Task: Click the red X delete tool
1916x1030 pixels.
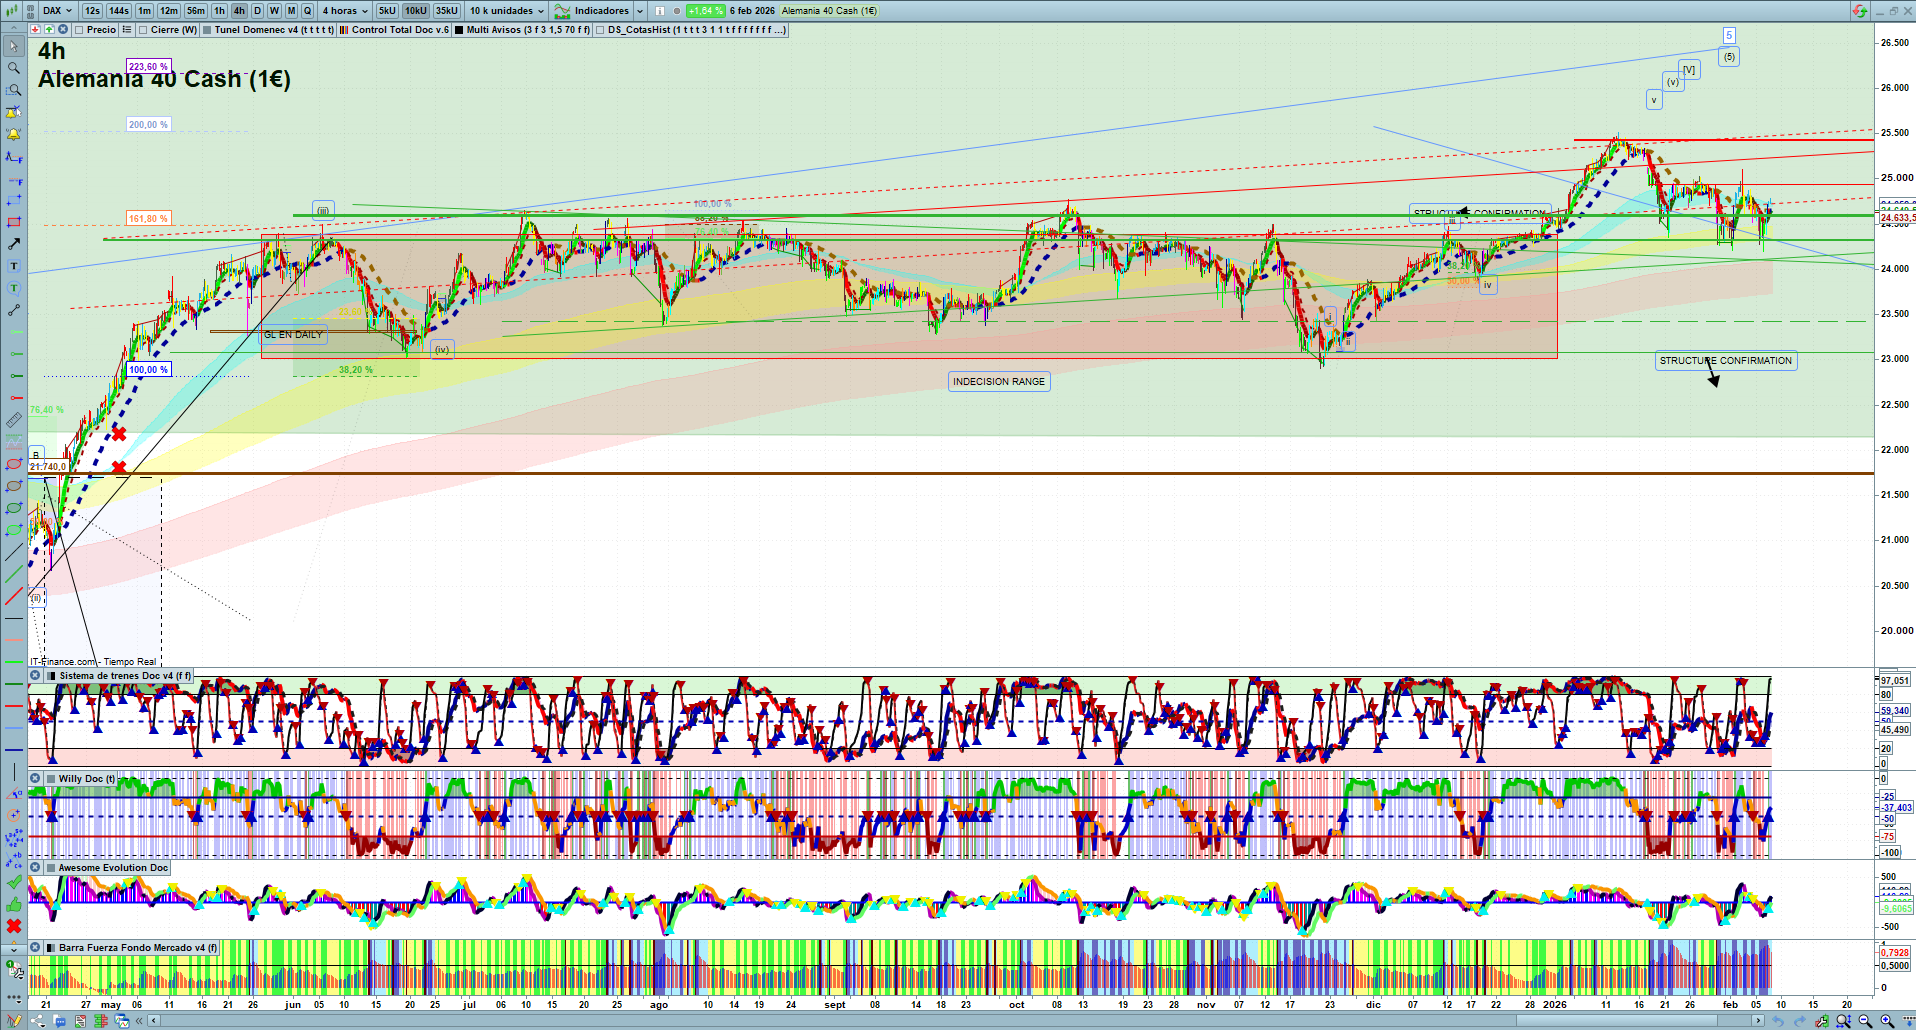Action: pos(14,926)
